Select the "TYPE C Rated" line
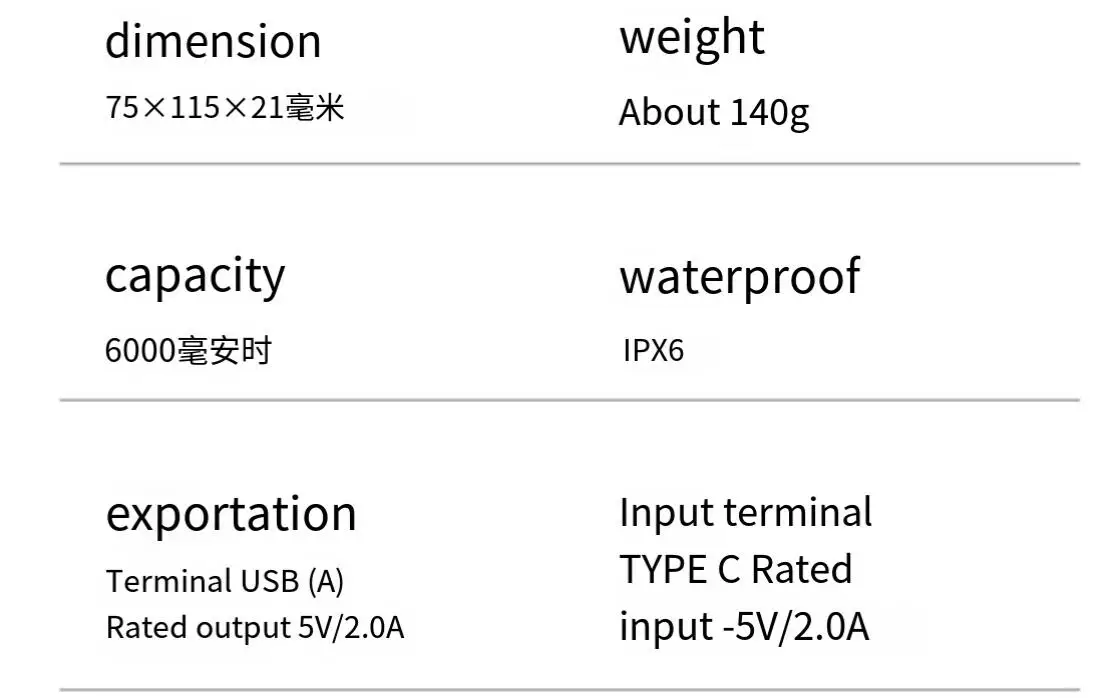This screenshot has width=1111, height=698. [735, 569]
